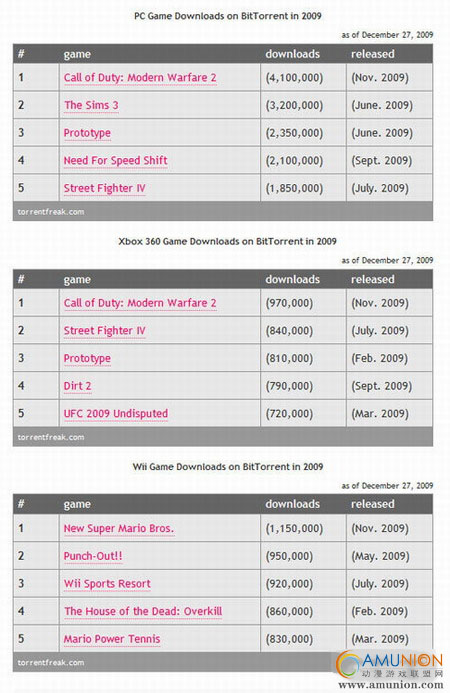
Task: Open Xbox 360 Call of Duty: Modern Warfare 2
Action: tap(140, 303)
